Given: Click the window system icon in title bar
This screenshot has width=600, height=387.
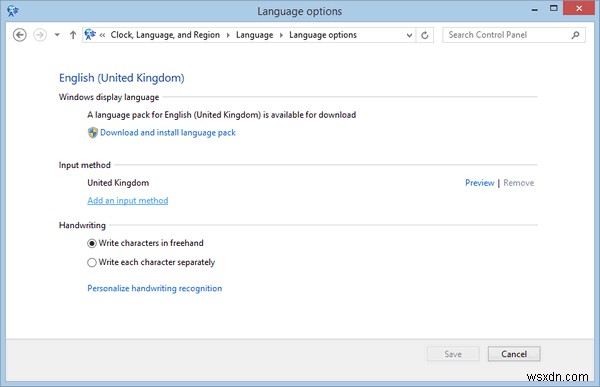Looking at the screenshot, I should (13, 10).
